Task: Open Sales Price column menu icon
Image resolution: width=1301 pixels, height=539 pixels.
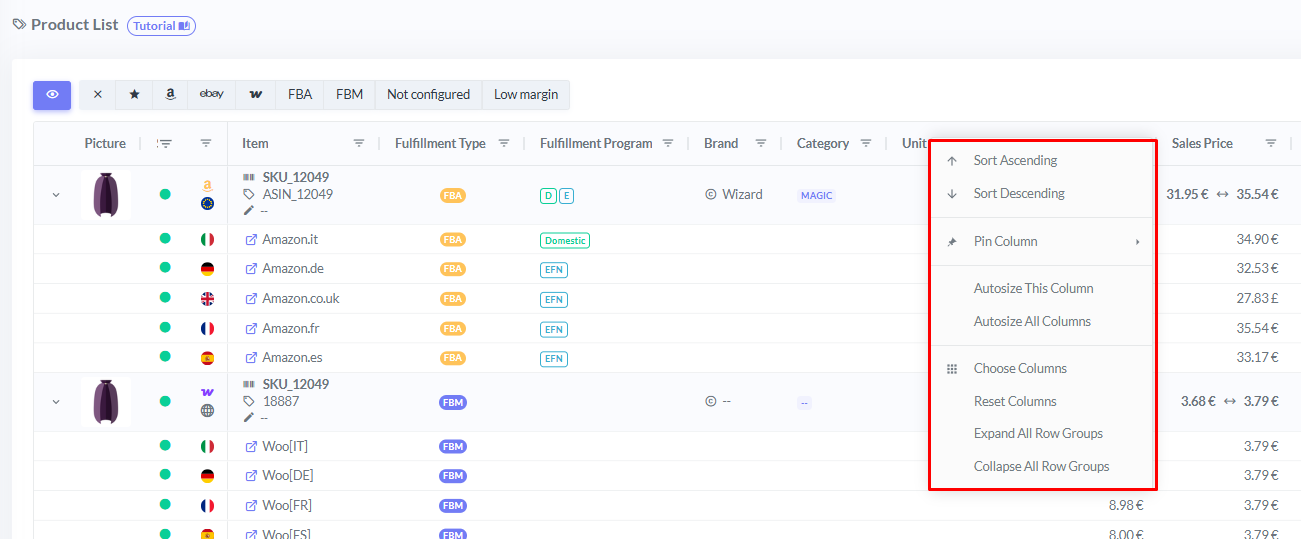Action: (1271, 144)
